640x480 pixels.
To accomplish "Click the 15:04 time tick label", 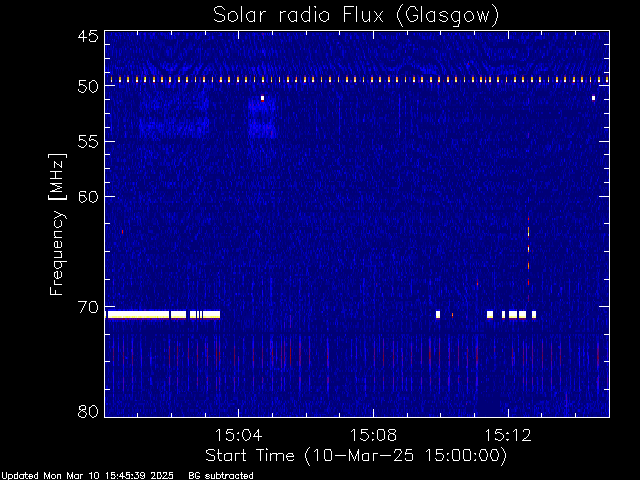I will 238,435.
